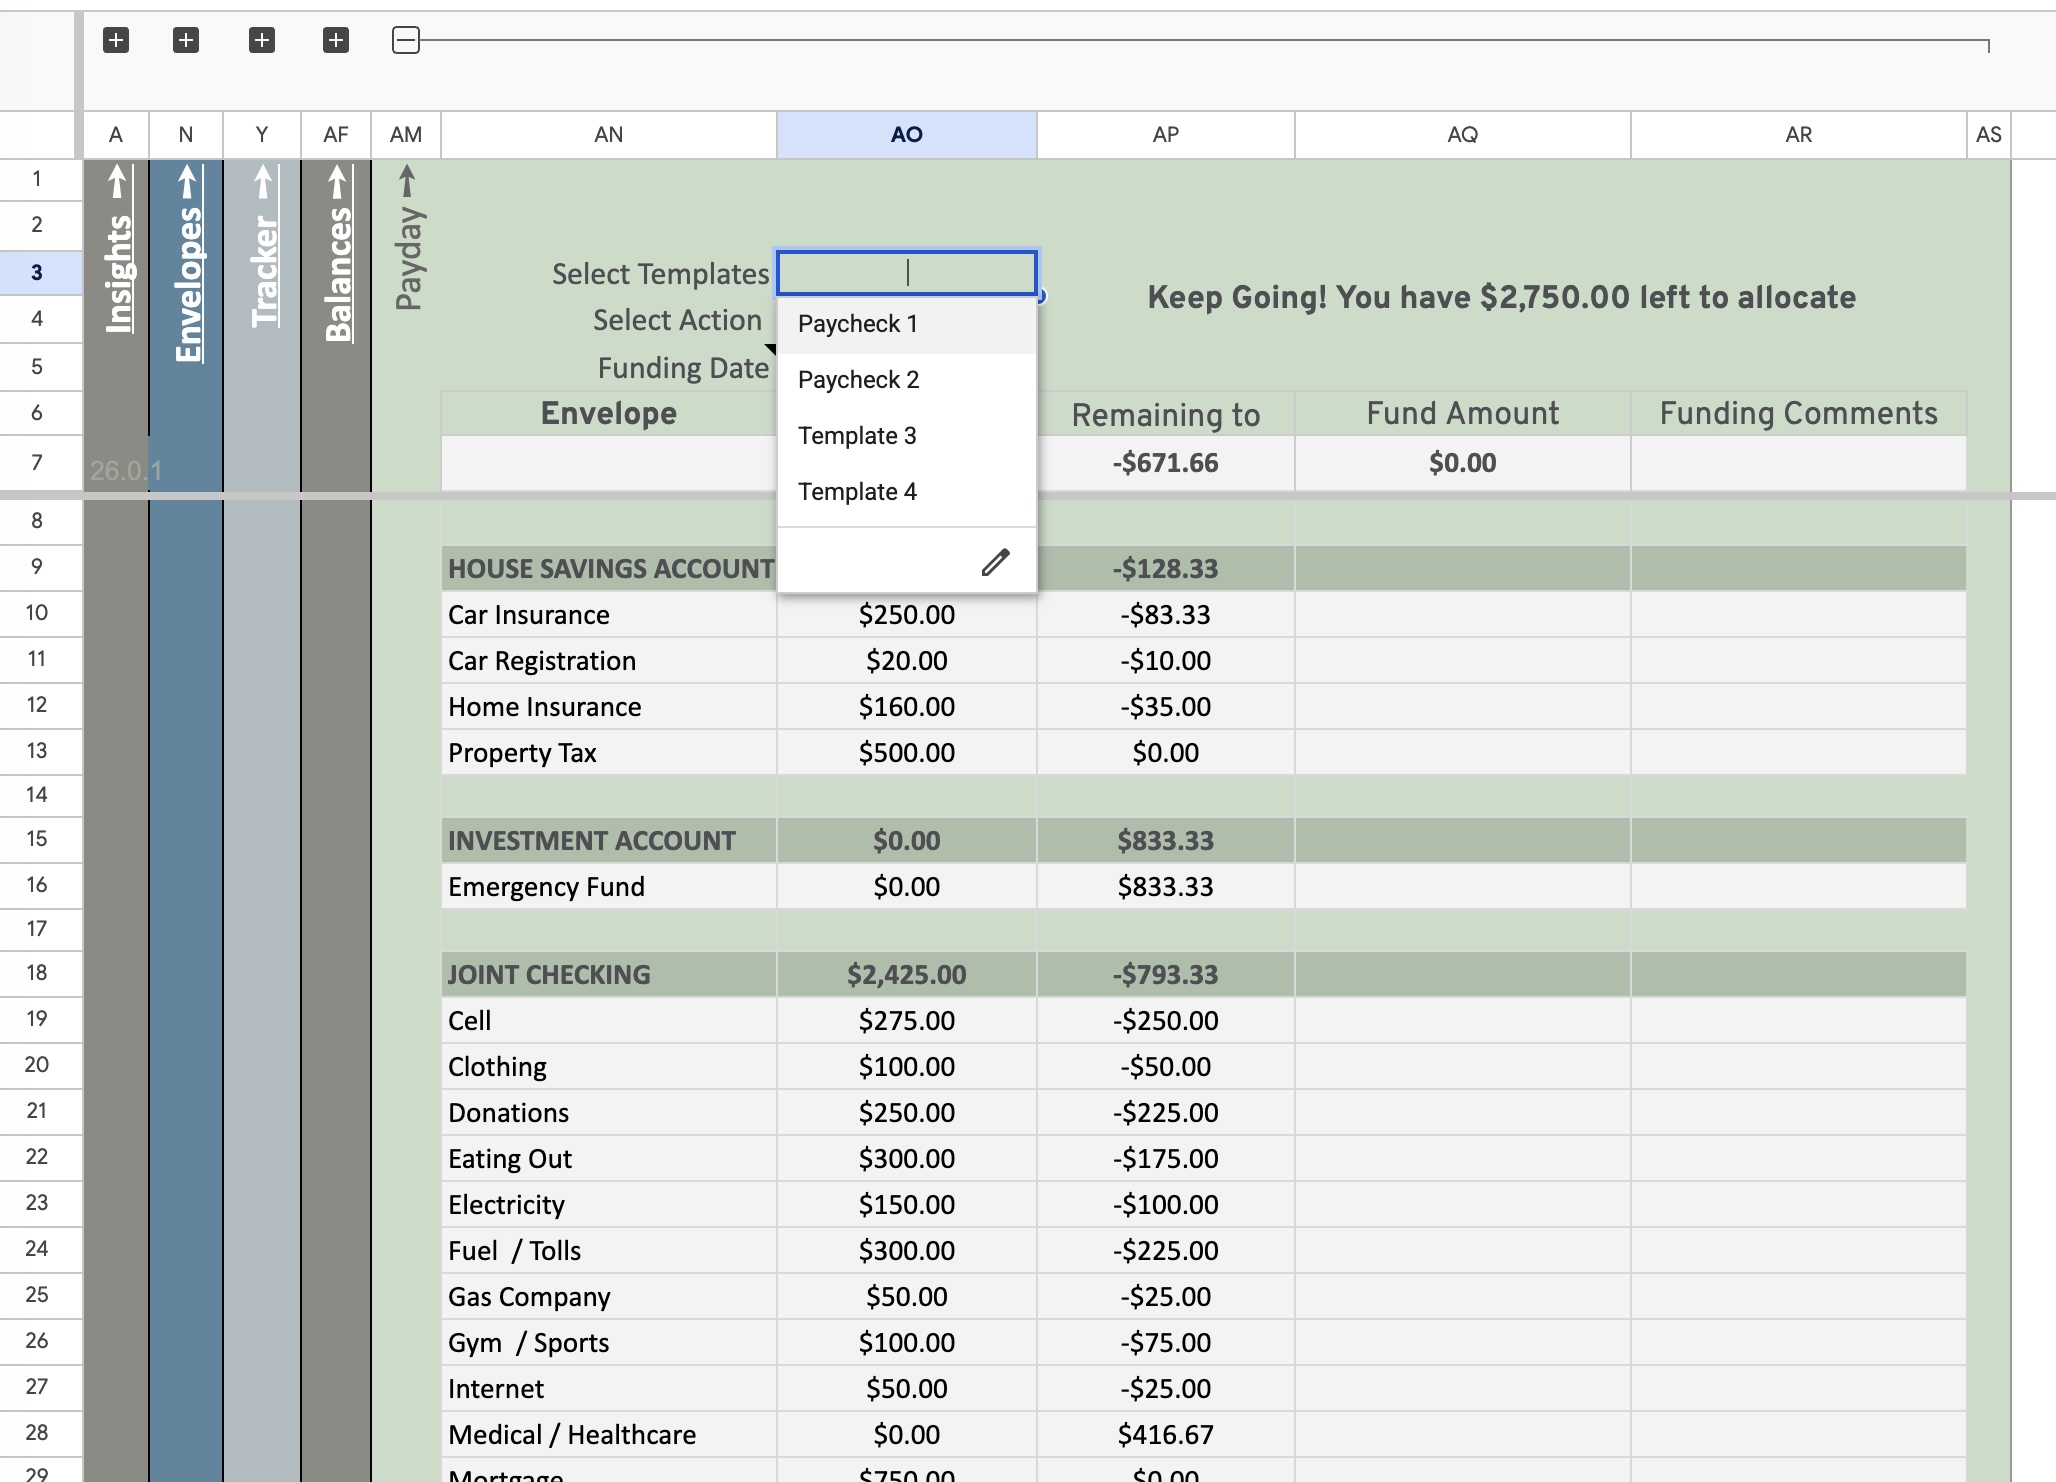Click the Fuel / Tolls envelope cell

tap(609, 1251)
